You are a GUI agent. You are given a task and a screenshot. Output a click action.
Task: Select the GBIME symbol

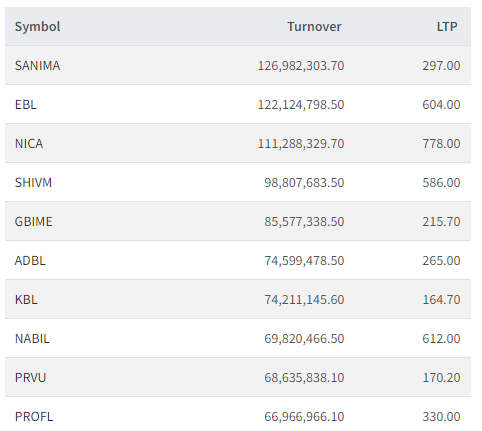click(34, 222)
